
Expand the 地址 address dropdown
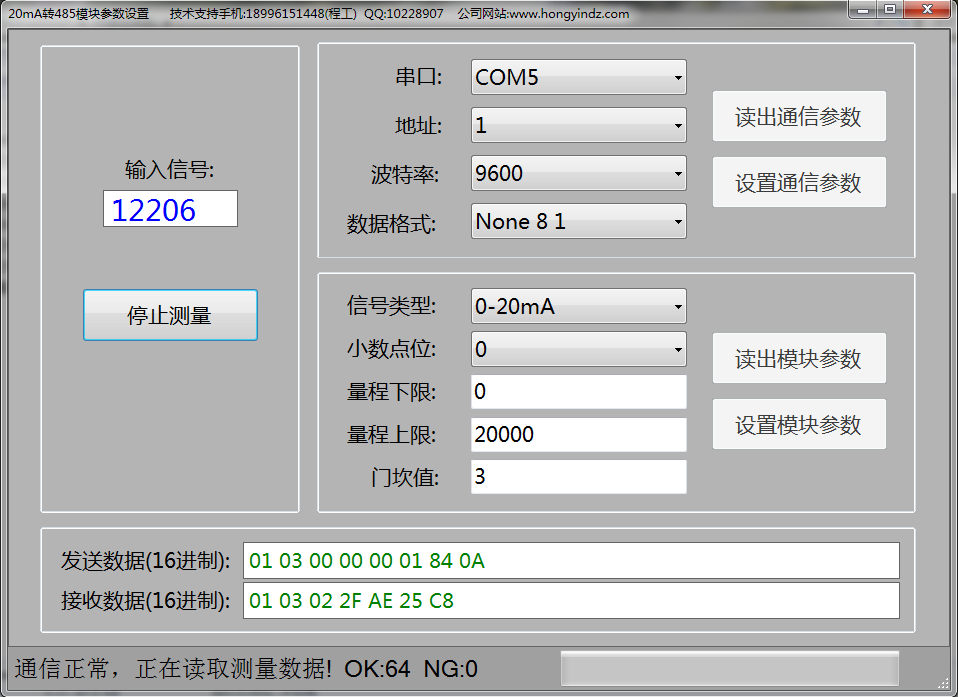click(x=578, y=125)
